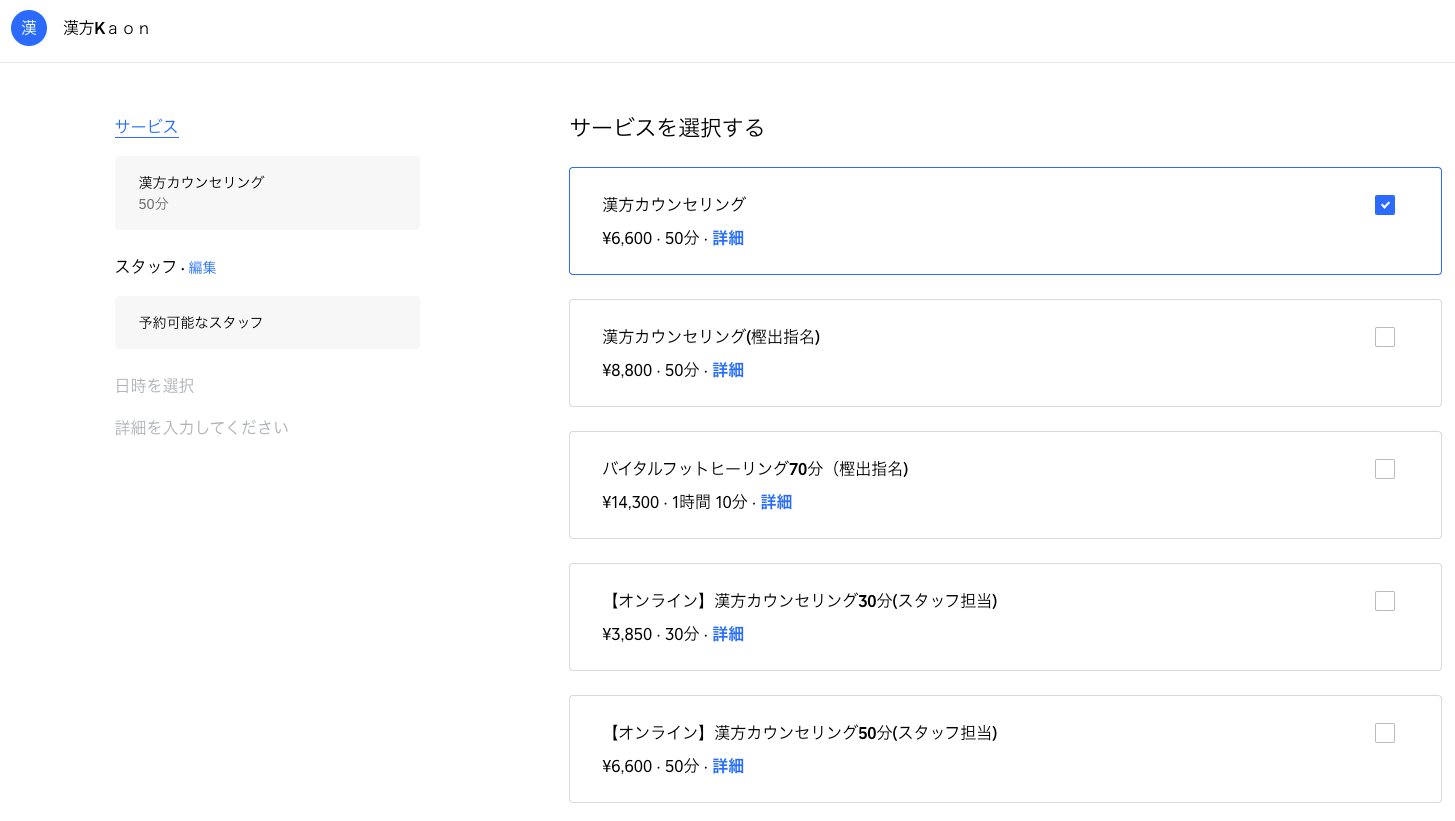The width and height of the screenshot is (1455, 821).
Task: Click 詳細 on the オンライン50分 service
Action: click(x=728, y=766)
